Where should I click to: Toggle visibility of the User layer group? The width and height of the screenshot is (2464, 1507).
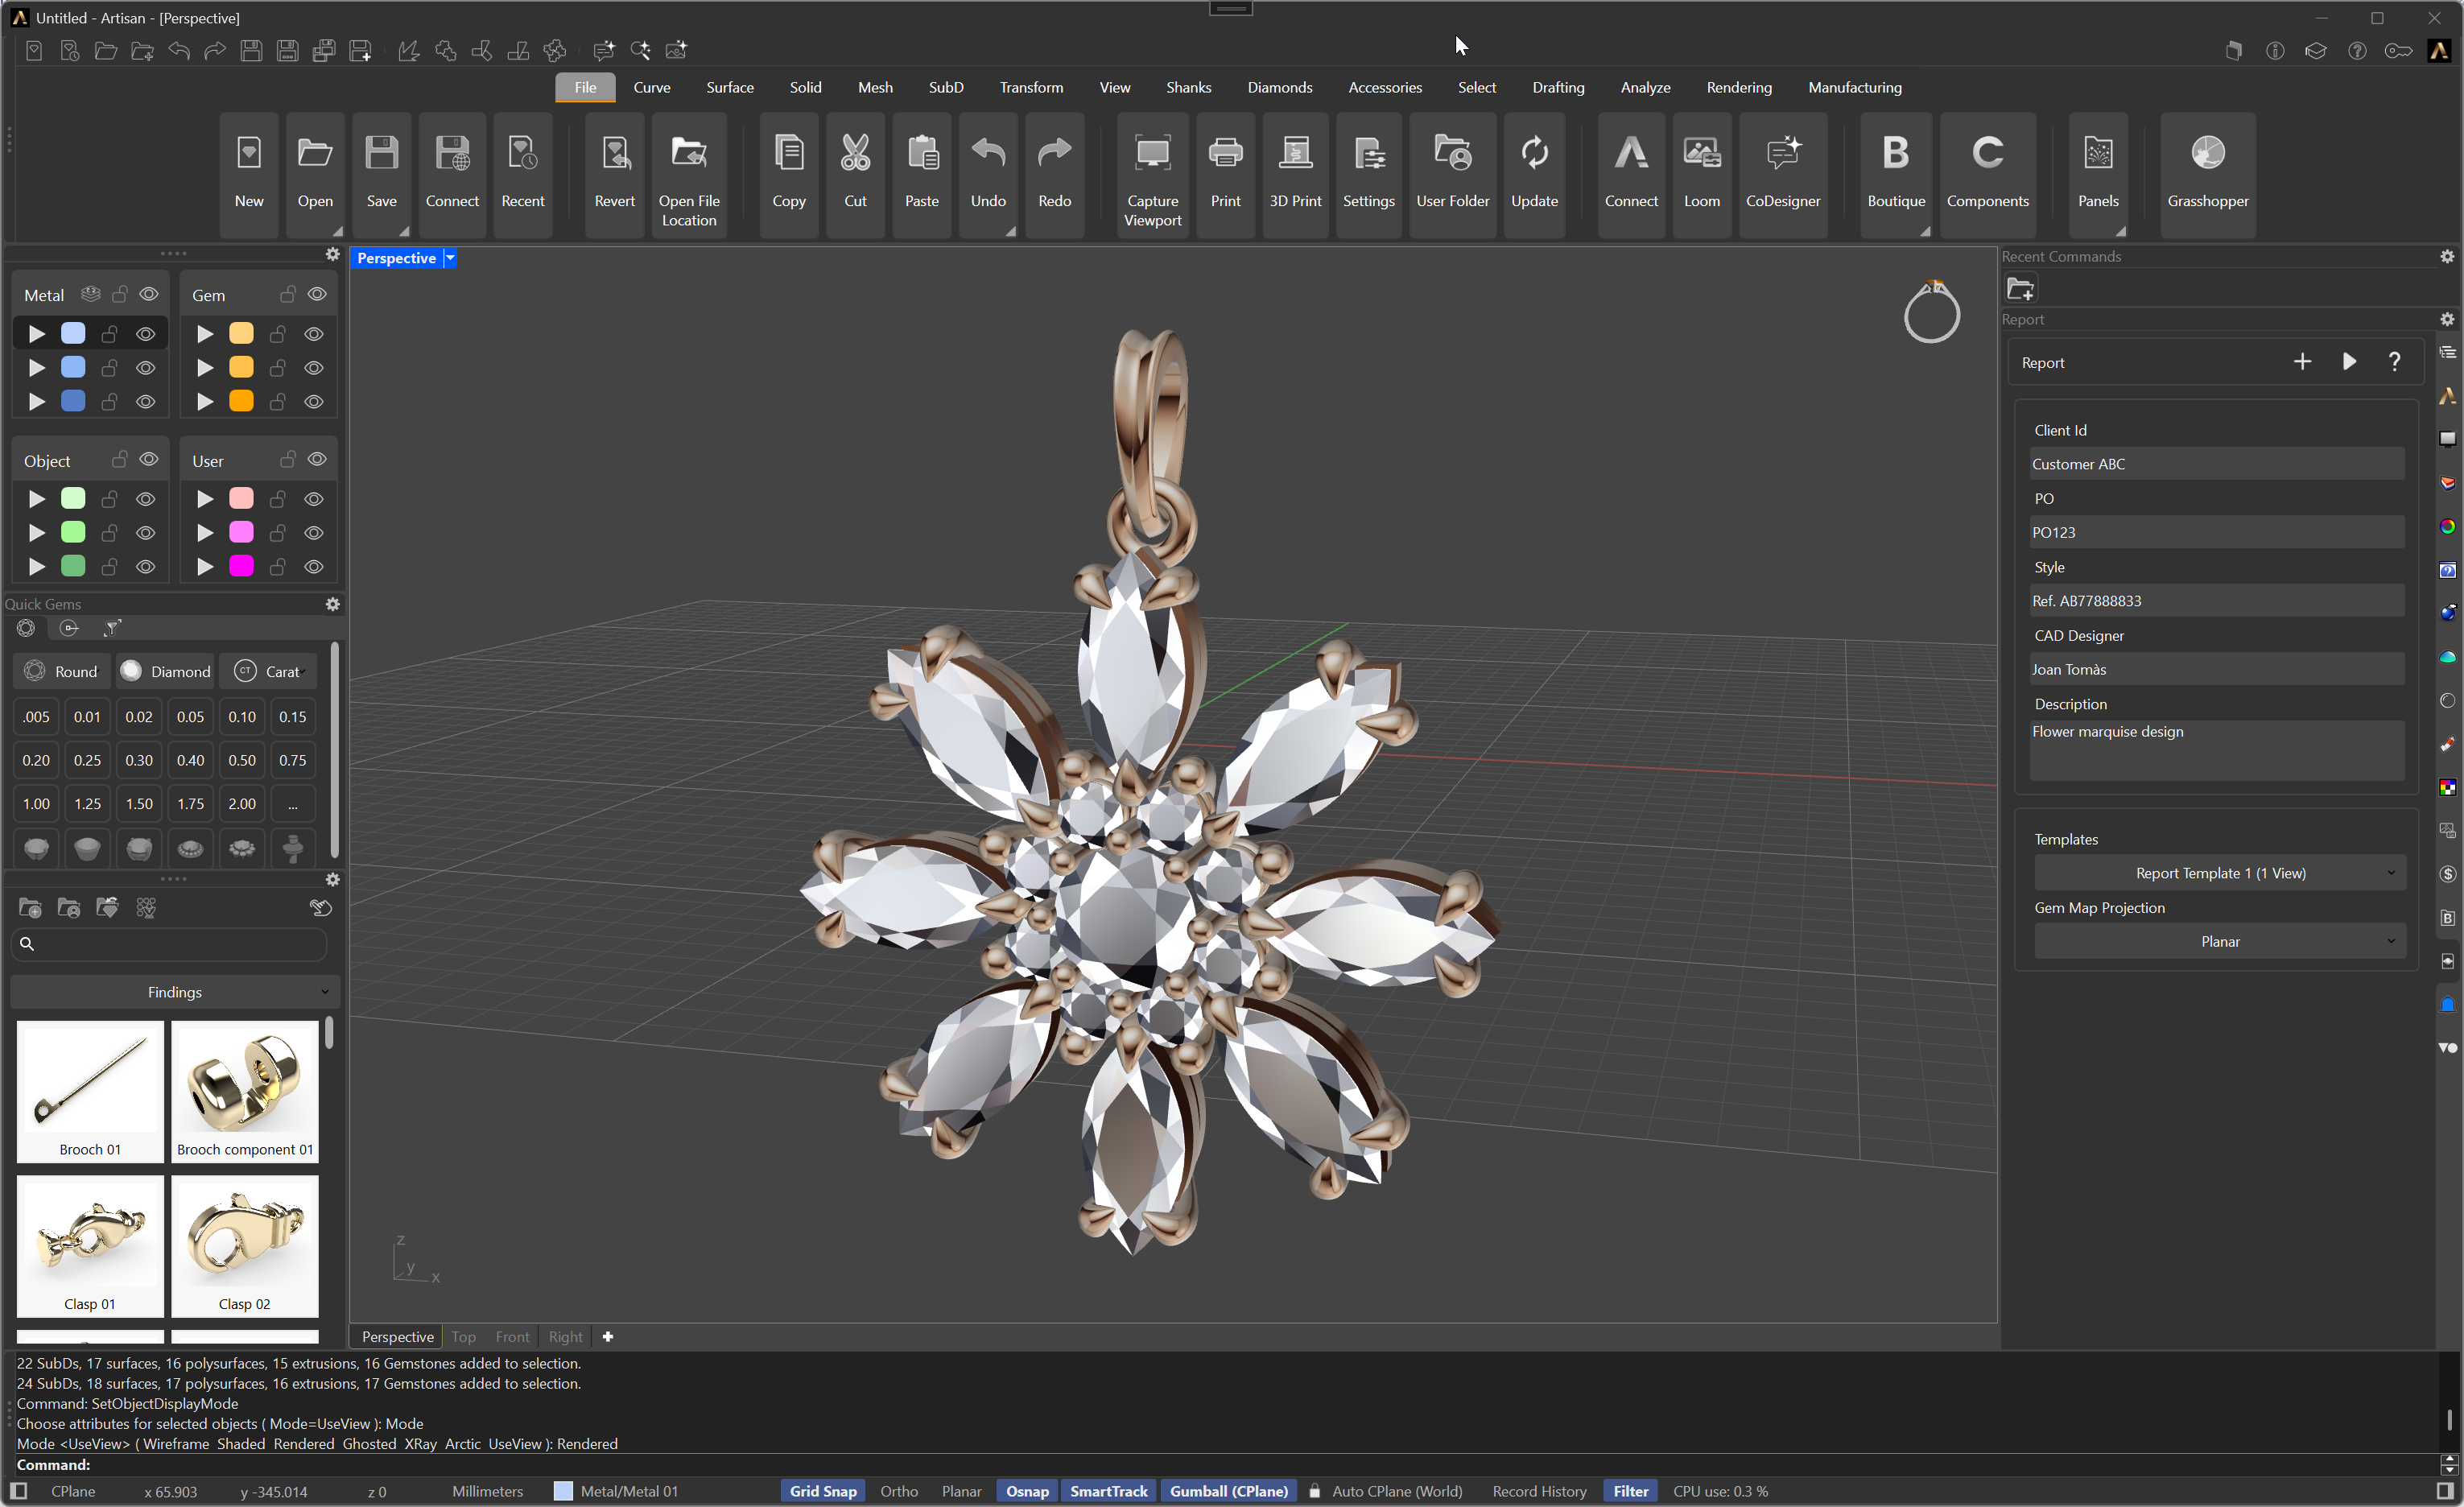tap(317, 459)
